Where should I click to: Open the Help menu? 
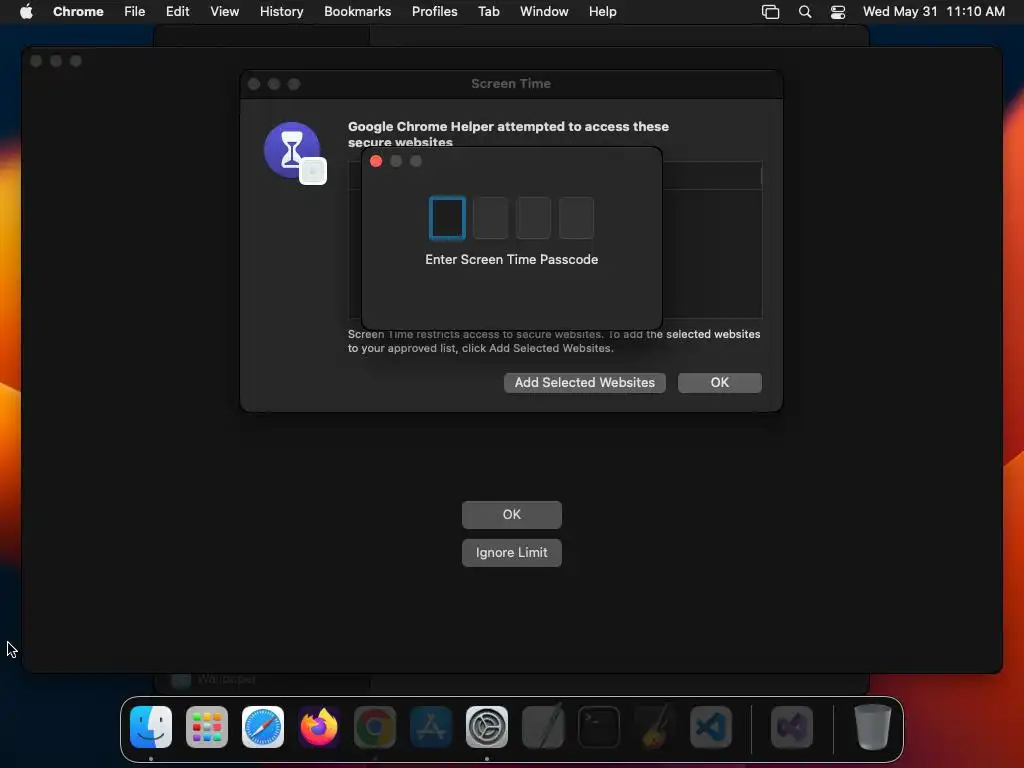602,11
